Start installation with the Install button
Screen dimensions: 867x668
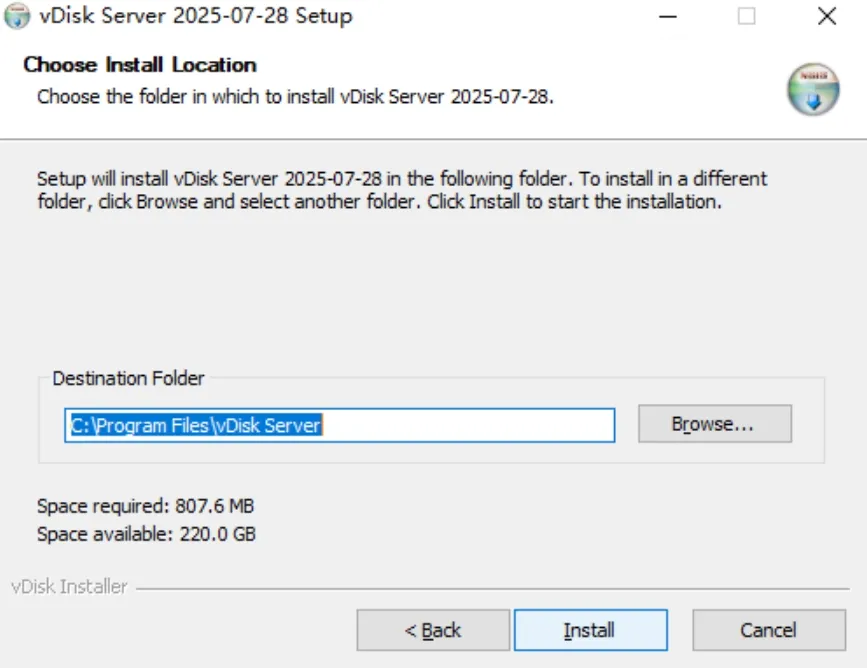pyautogui.click(x=591, y=630)
